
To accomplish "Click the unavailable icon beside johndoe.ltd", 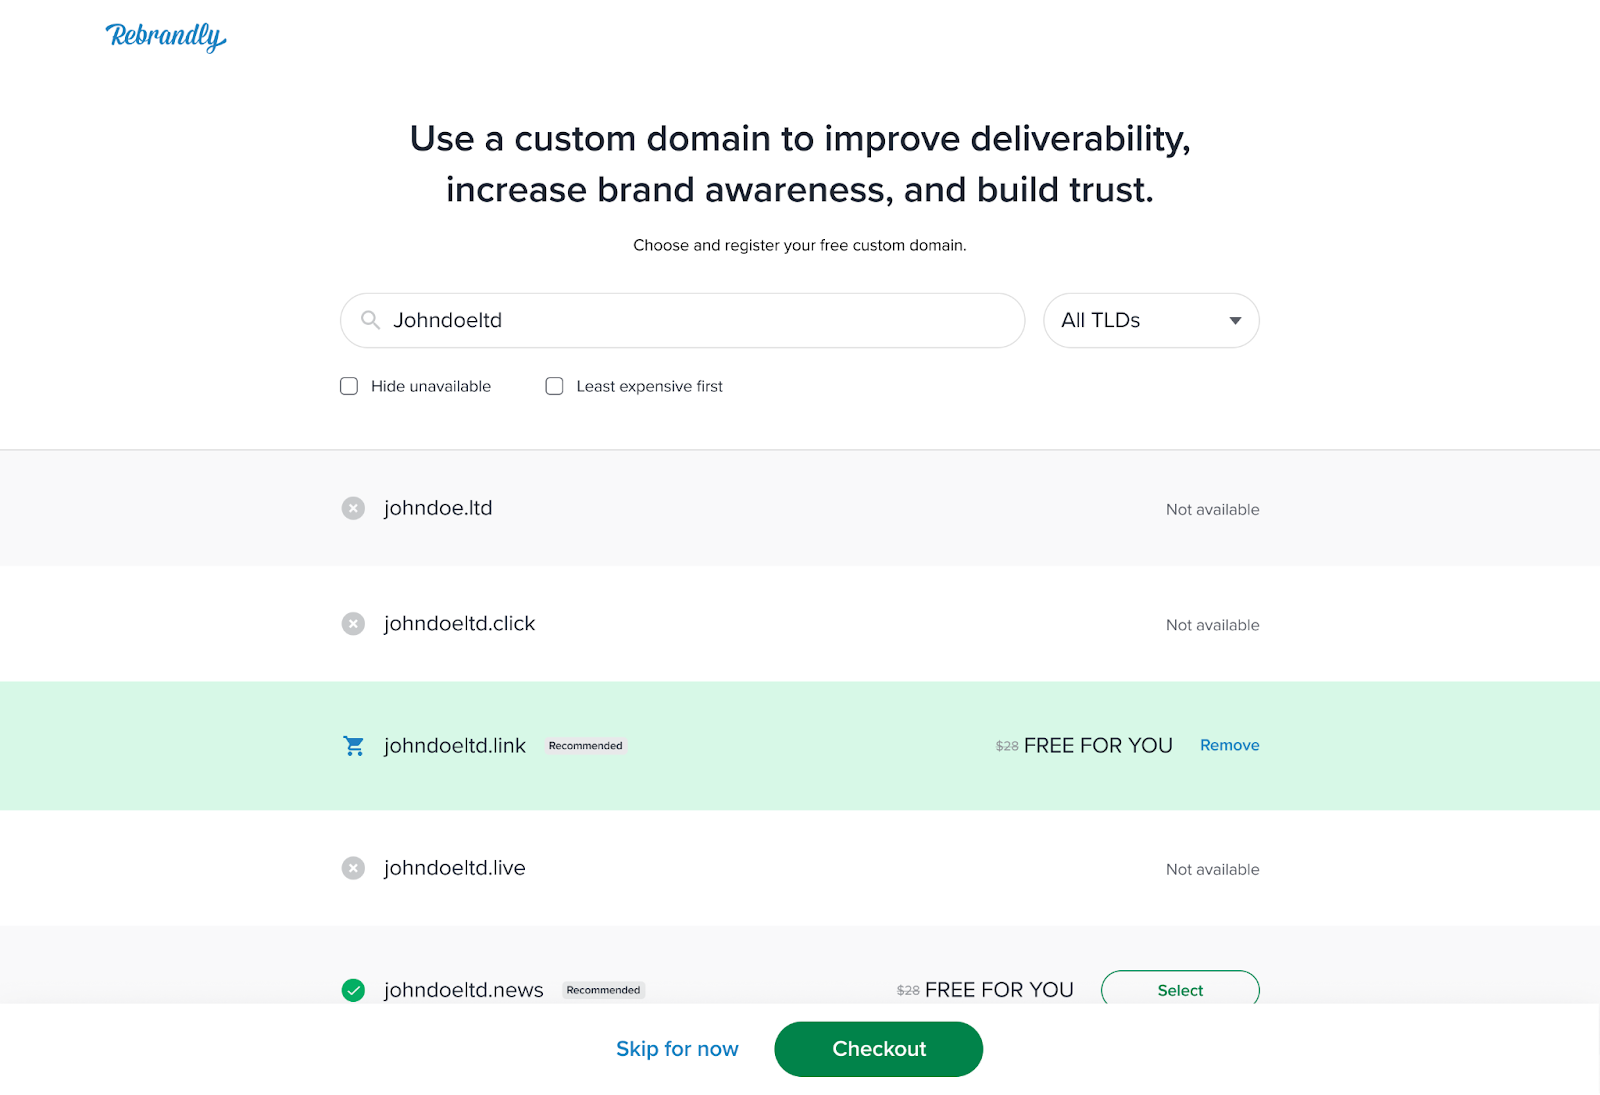I will tap(353, 508).
